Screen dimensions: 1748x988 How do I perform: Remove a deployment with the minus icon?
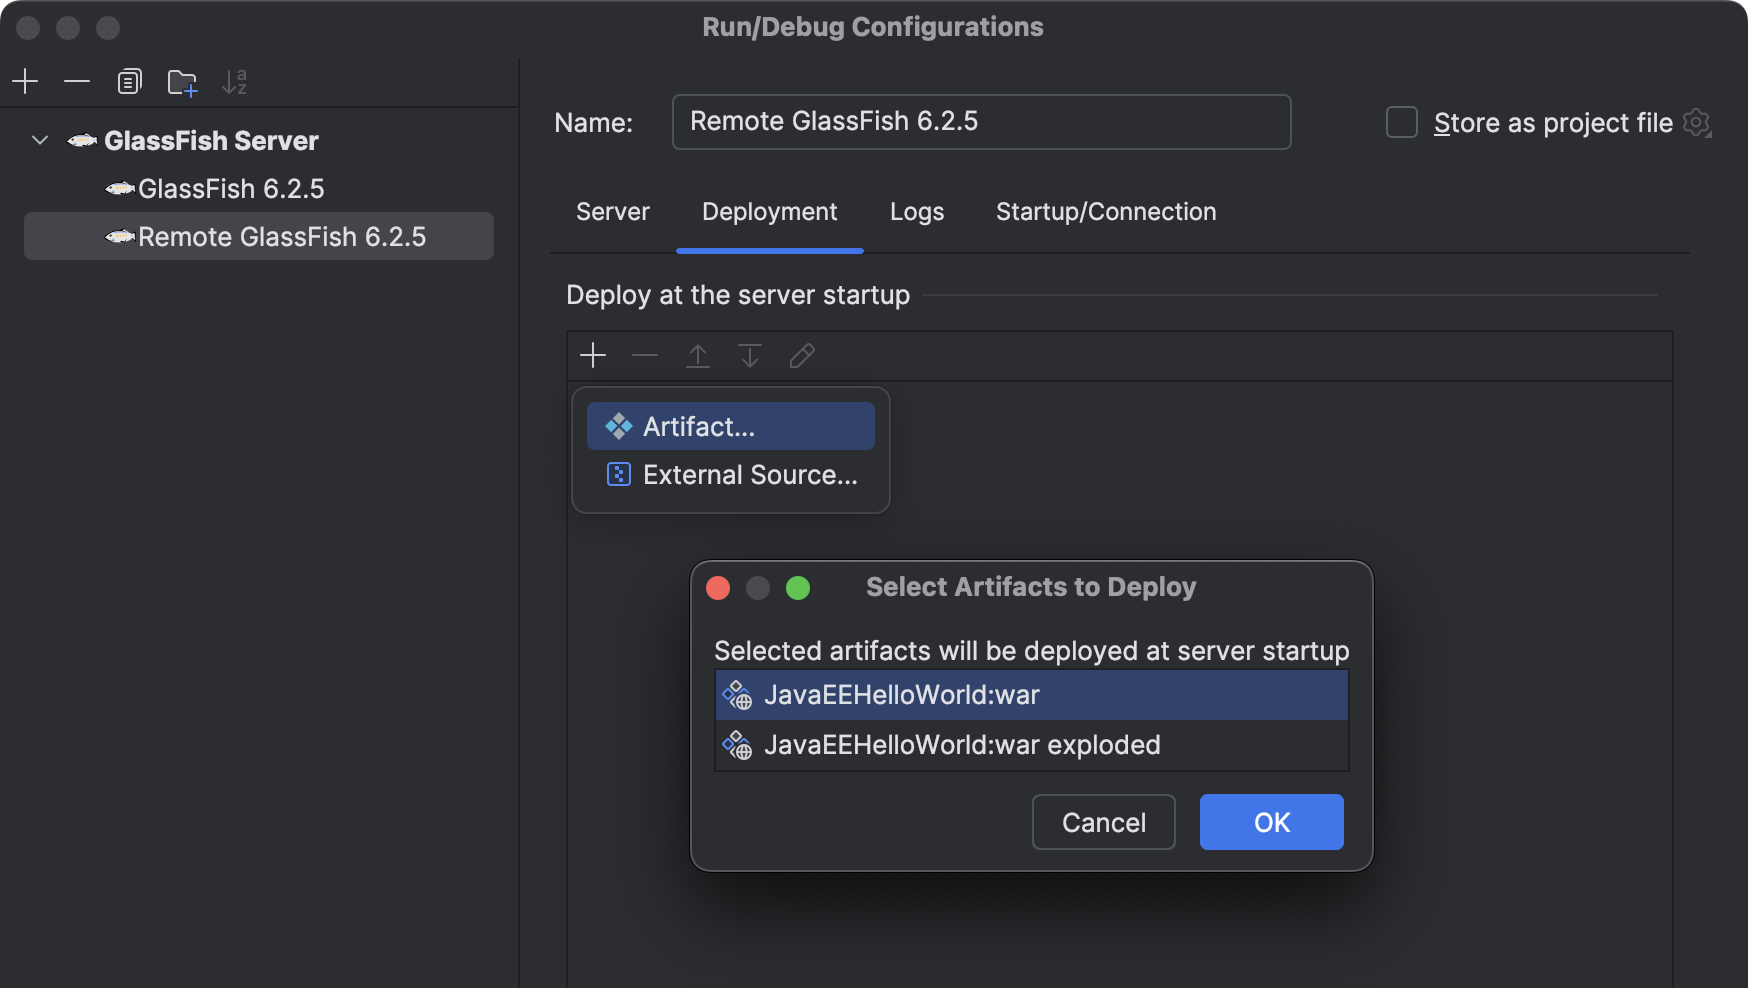click(645, 355)
